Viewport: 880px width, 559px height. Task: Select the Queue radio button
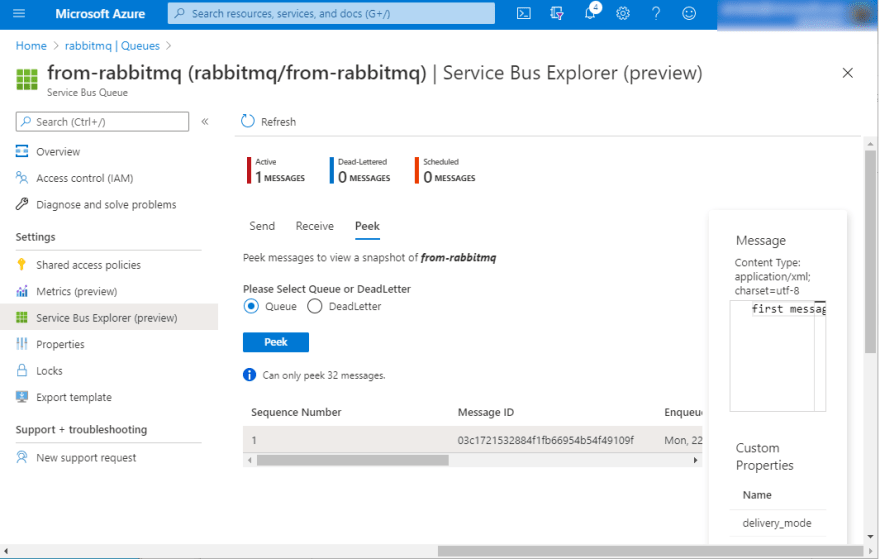(x=251, y=306)
